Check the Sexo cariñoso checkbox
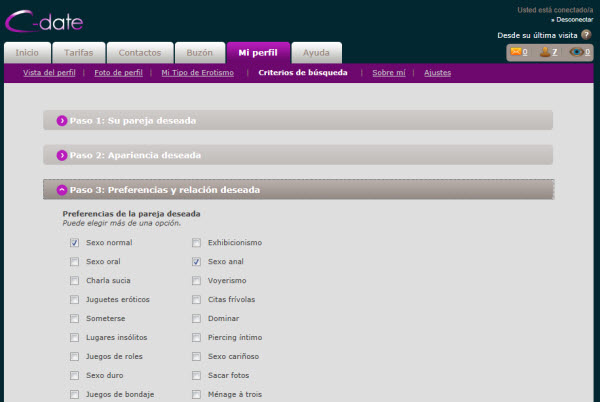Screen dimensions: 600x402 196,356
